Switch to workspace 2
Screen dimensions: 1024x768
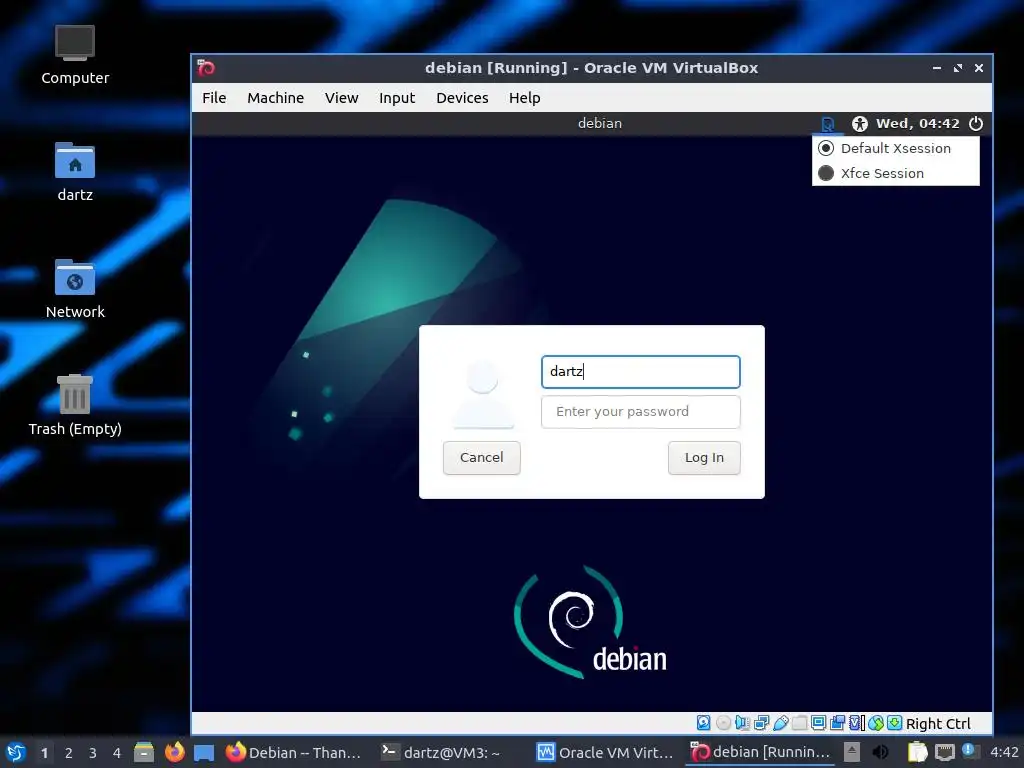click(x=69, y=753)
